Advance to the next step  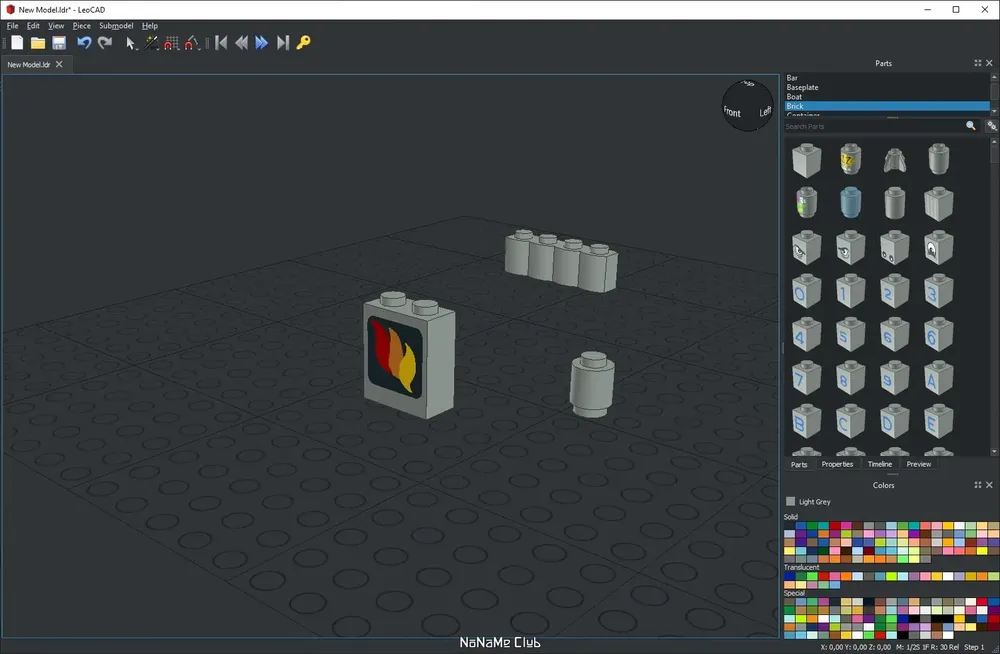pos(261,43)
